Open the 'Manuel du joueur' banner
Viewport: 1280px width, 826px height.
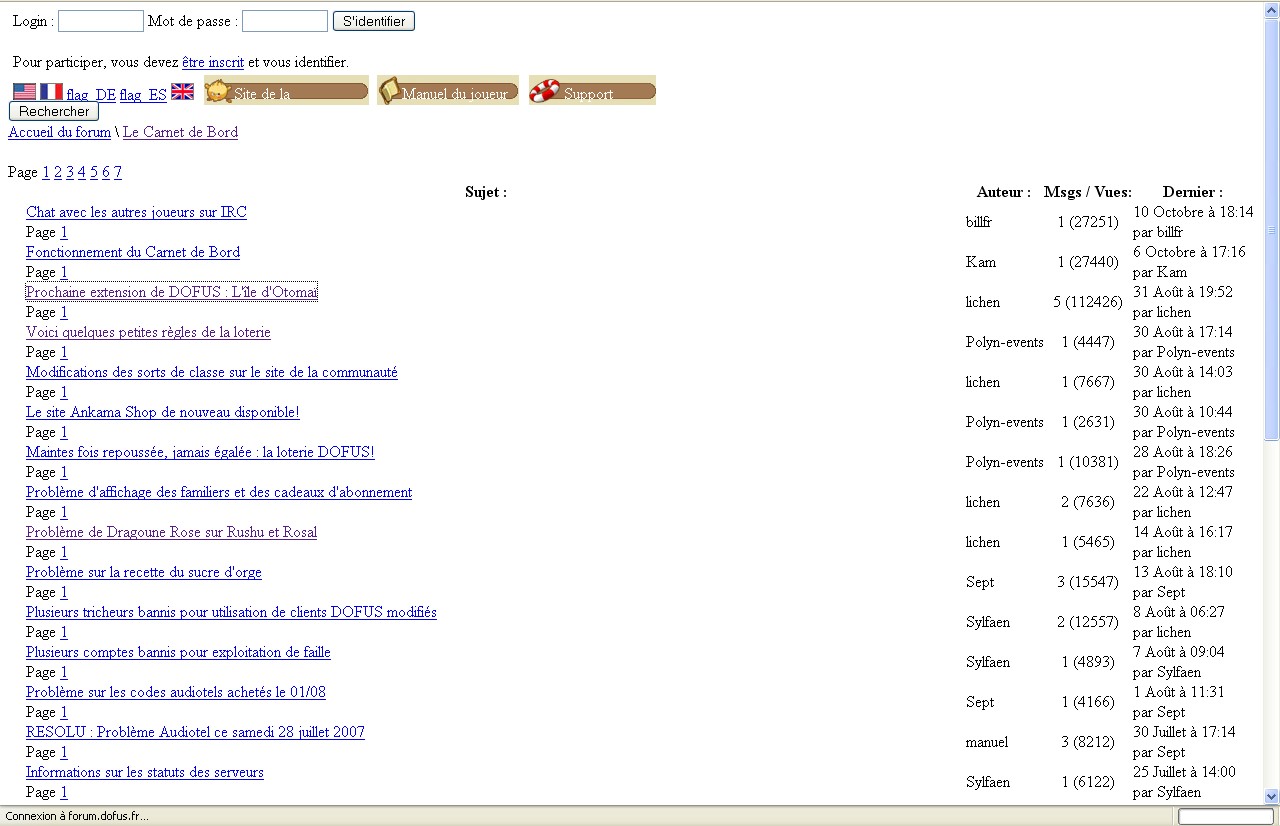coord(448,90)
